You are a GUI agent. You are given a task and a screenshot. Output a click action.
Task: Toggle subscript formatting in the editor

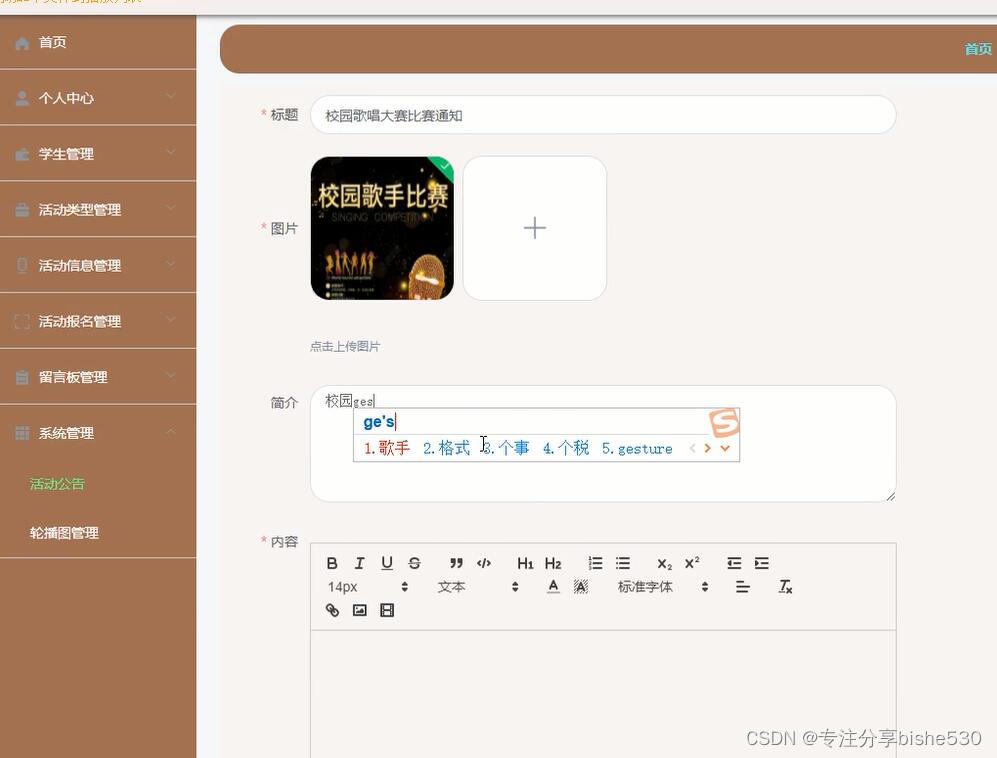664,563
